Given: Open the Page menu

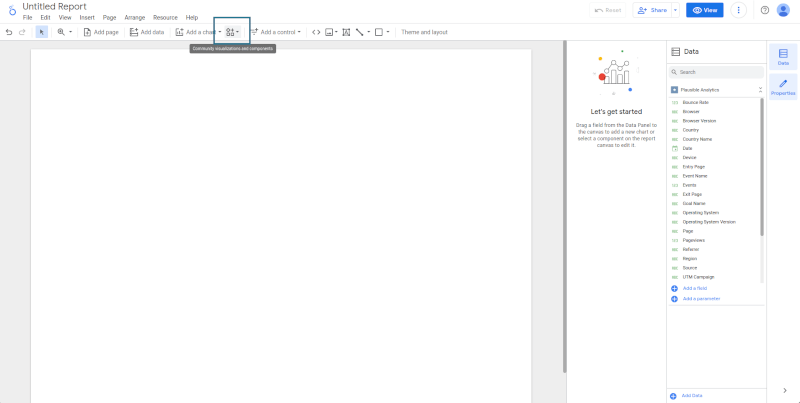Looking at the screenshot, I should tap(110, 17).
